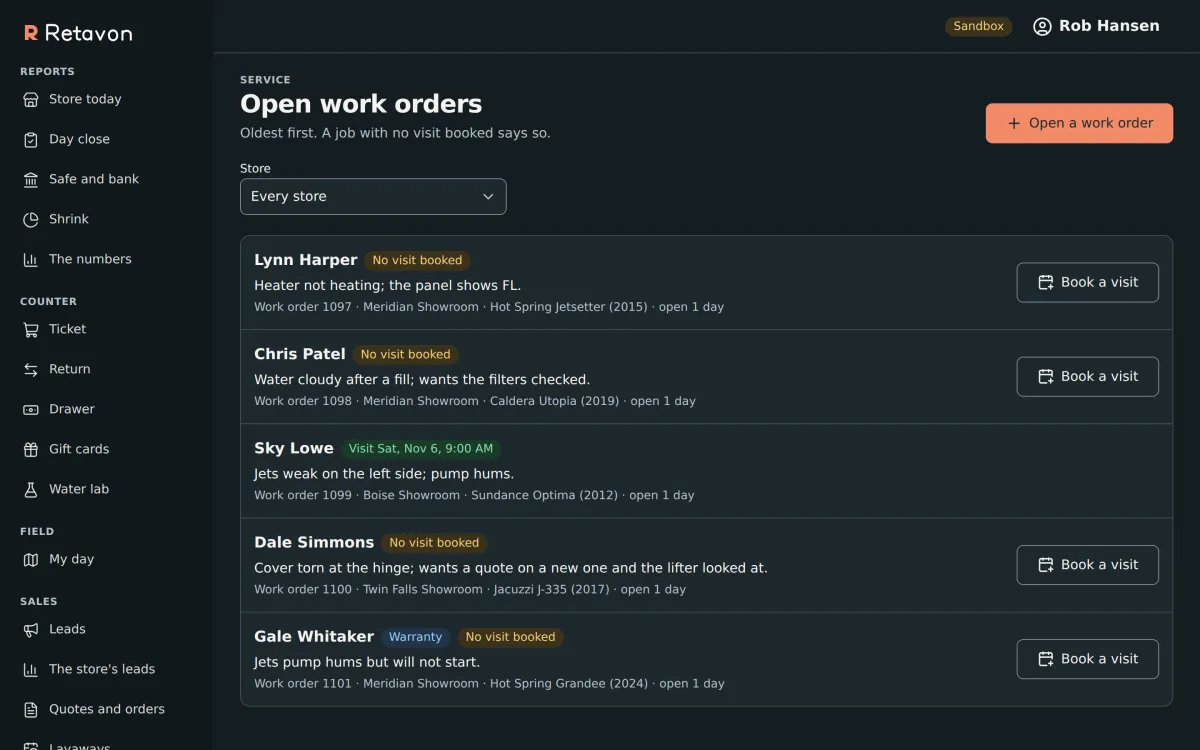The height and width of the screenshot is (750, 1200).
Task: Click the user avatar icon beside Rob Hansen
Action: click(1042, 26)
